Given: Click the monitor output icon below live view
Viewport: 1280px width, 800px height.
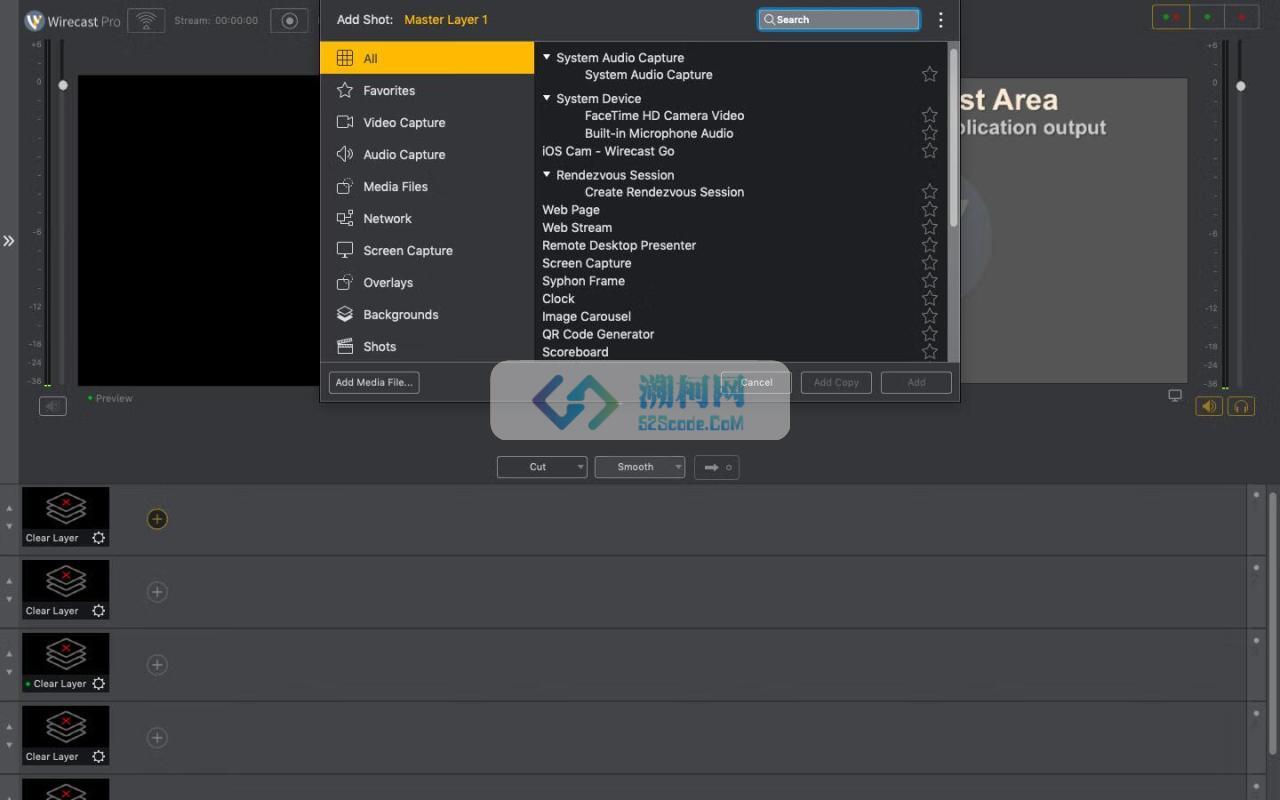Looking at the screenshot, I should pos(1175,396).
